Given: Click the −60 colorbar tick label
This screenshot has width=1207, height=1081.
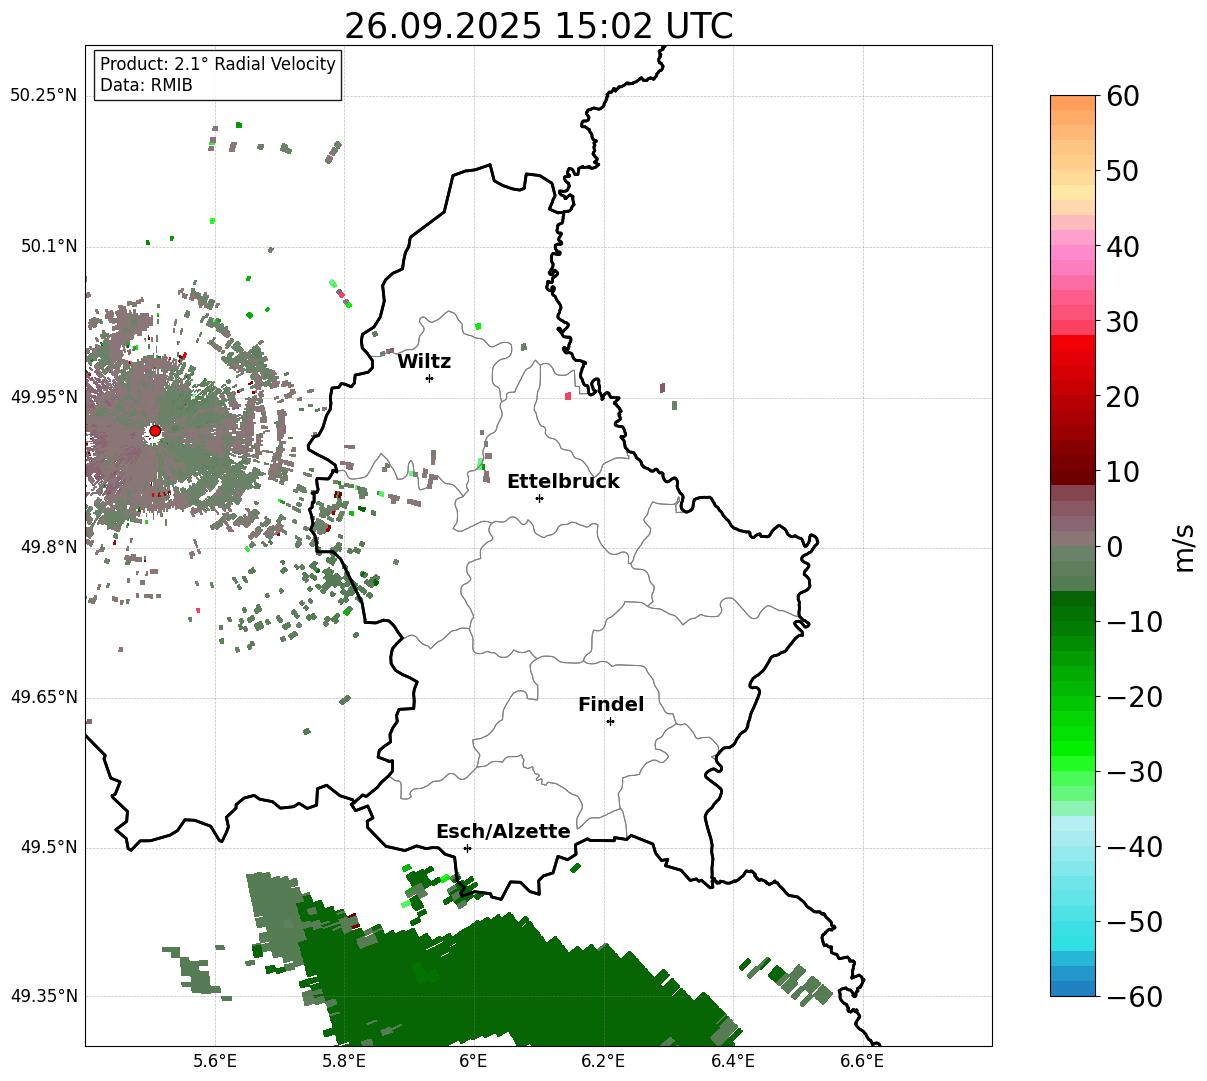Looking at the screenshot, I should click(1134, 997).
